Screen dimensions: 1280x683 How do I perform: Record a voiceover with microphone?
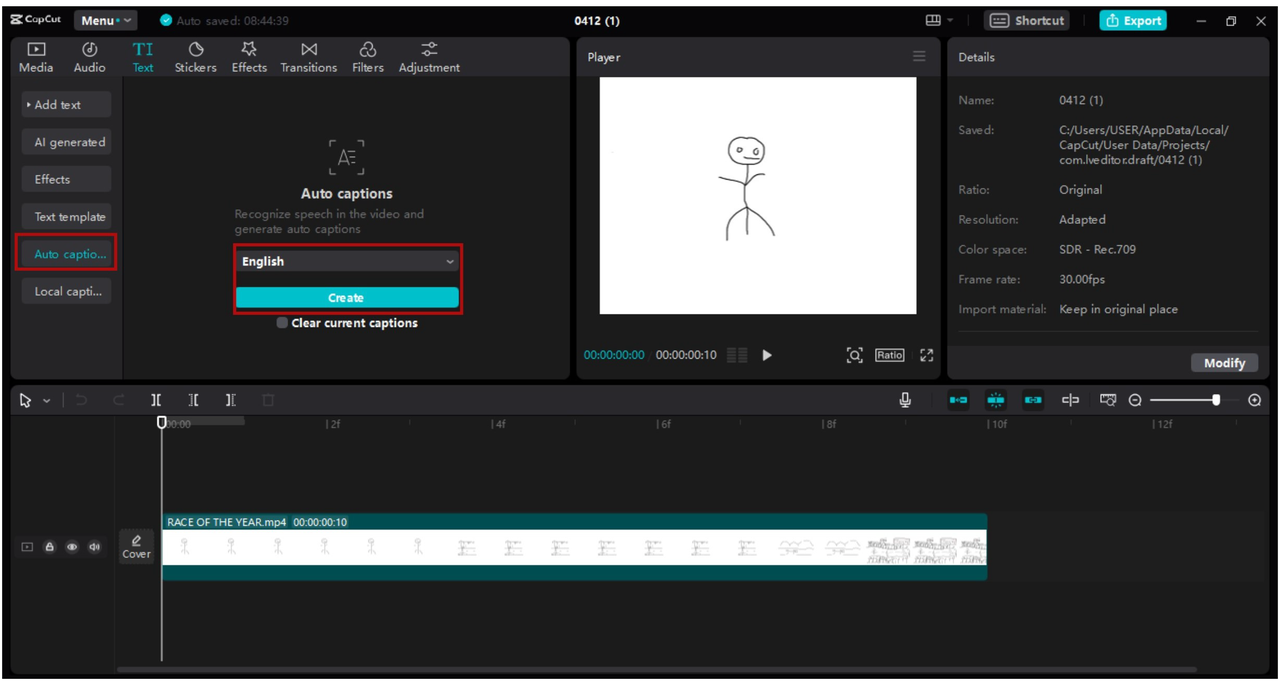[x=905, y=400]
